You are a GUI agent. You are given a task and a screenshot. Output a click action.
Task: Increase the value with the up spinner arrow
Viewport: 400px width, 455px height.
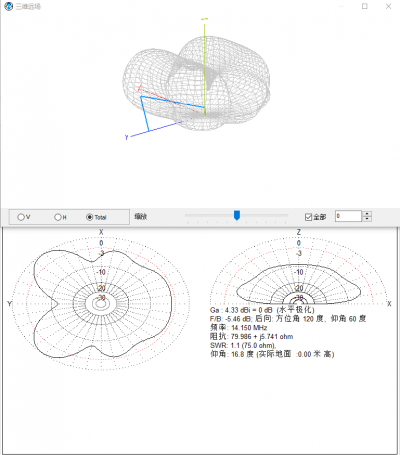367,213
